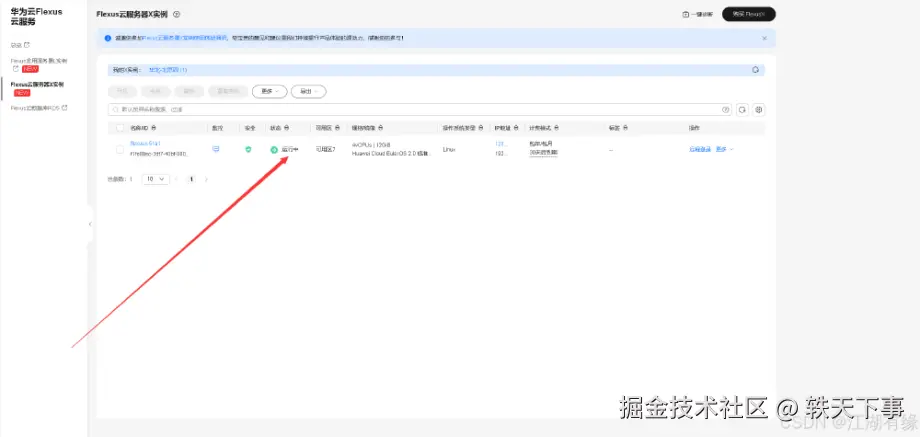Click the filter icon on 计费模式 column
920x437 pixels.
556,128
